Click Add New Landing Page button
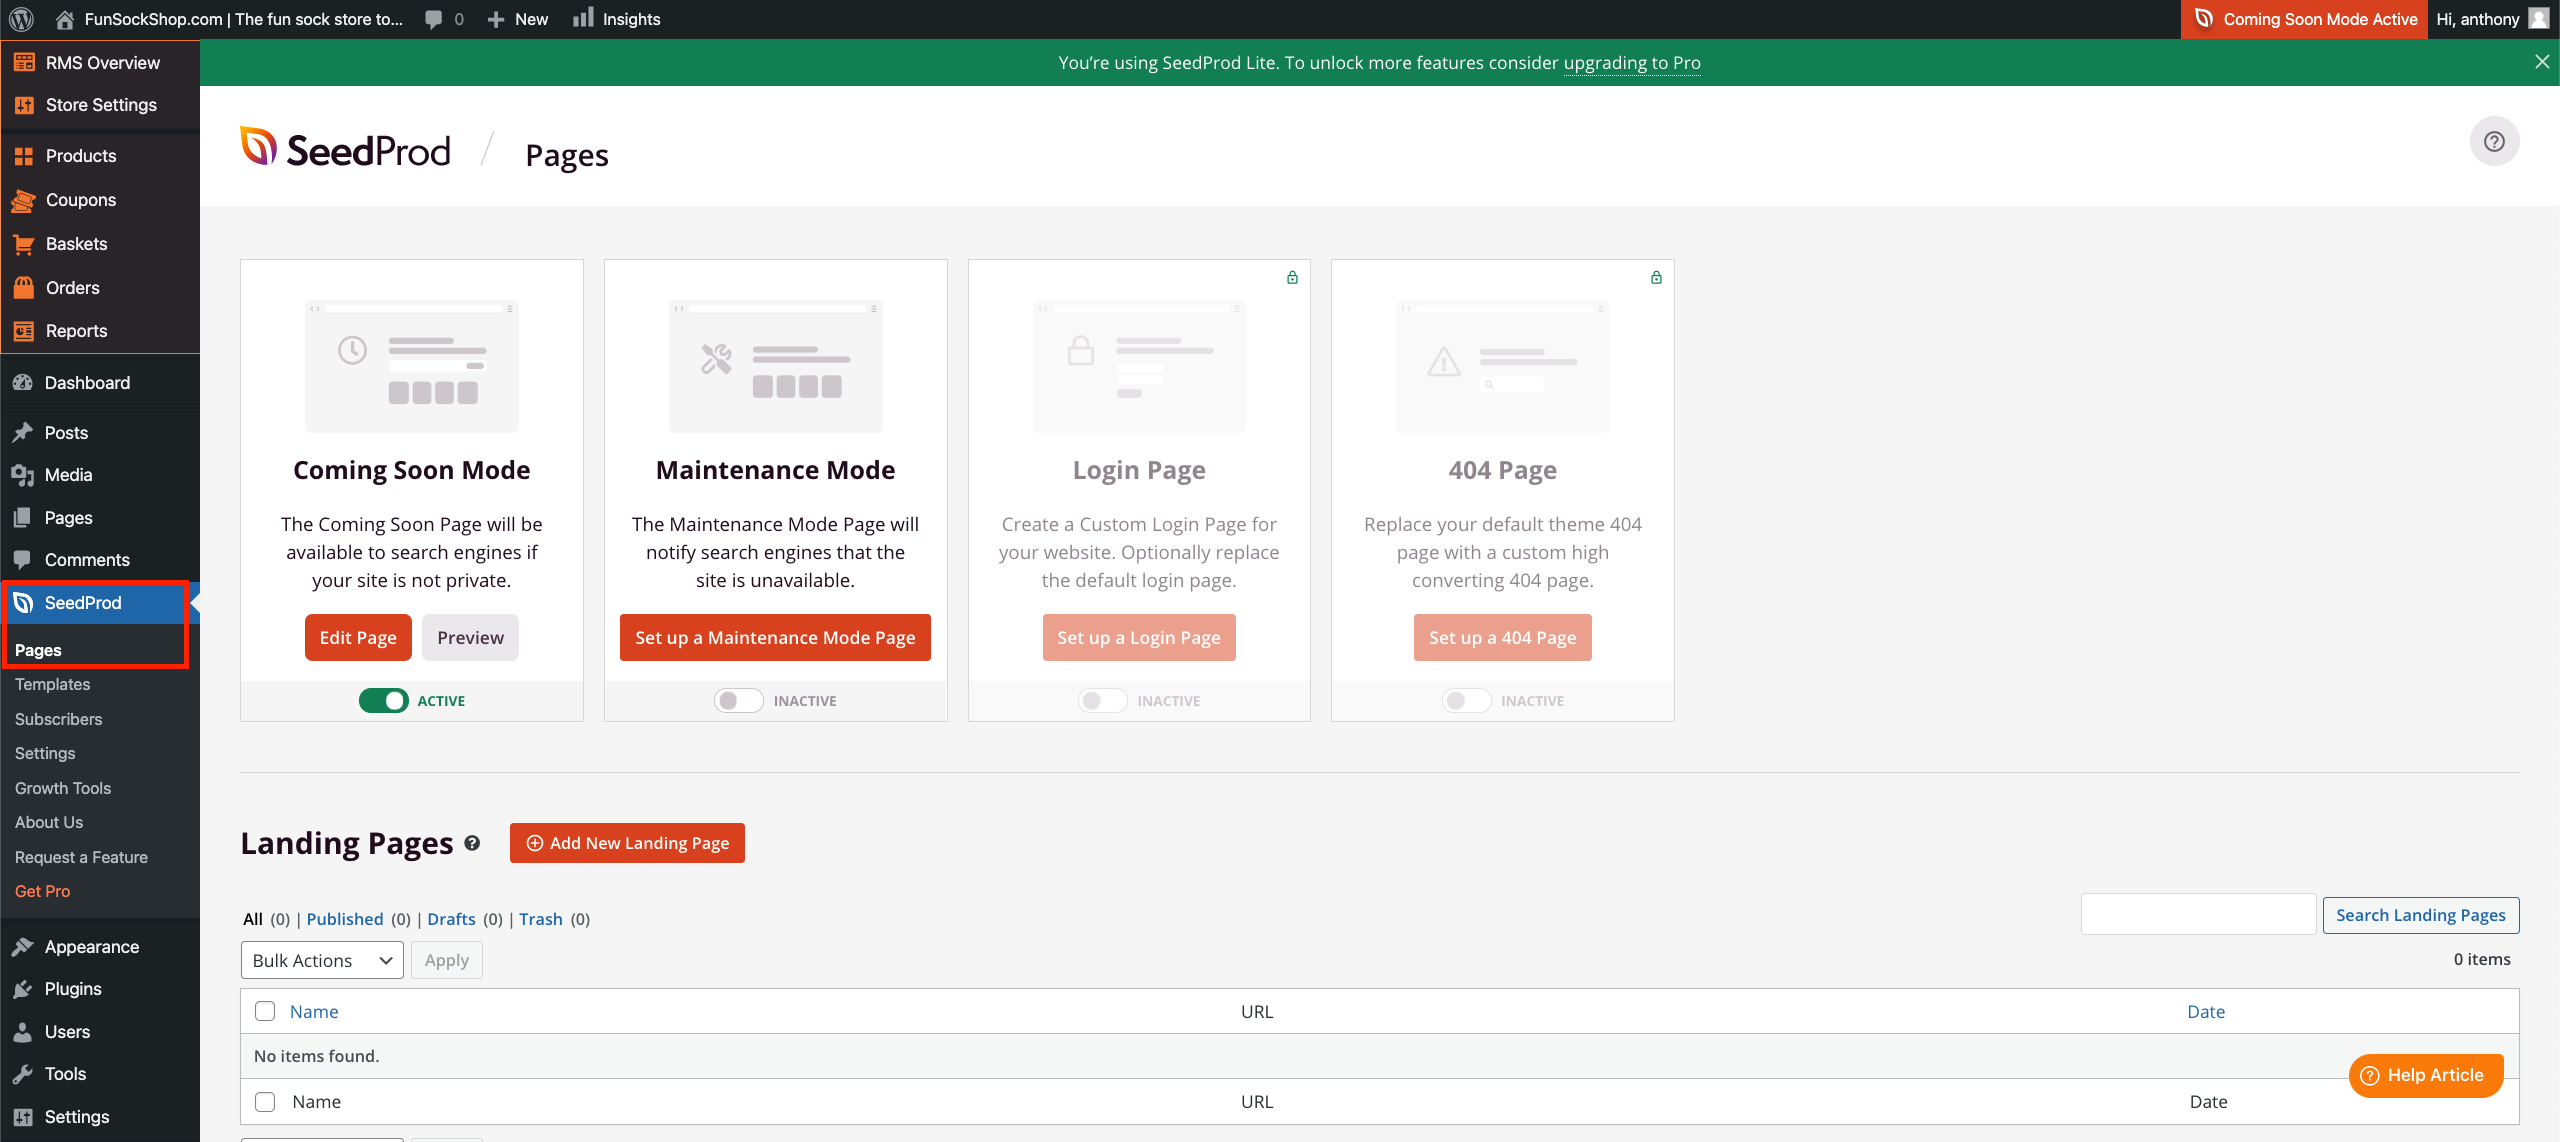Image resolution: width=2560 pixels, height=1142 pixels. (x=627, y=843)
